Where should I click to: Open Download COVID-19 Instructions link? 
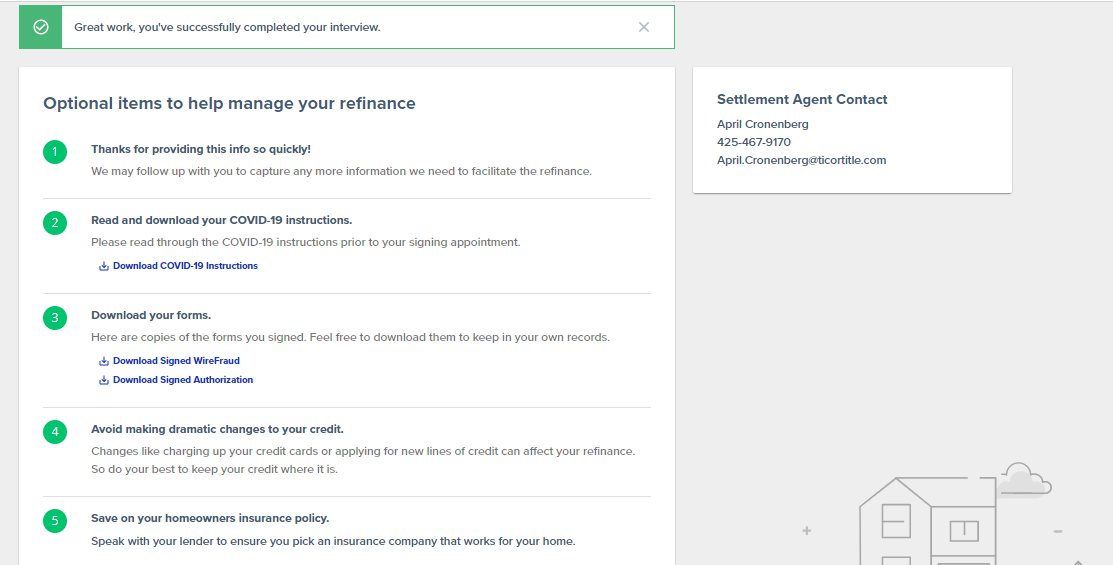pyautogui.click(x=185, y=265)
